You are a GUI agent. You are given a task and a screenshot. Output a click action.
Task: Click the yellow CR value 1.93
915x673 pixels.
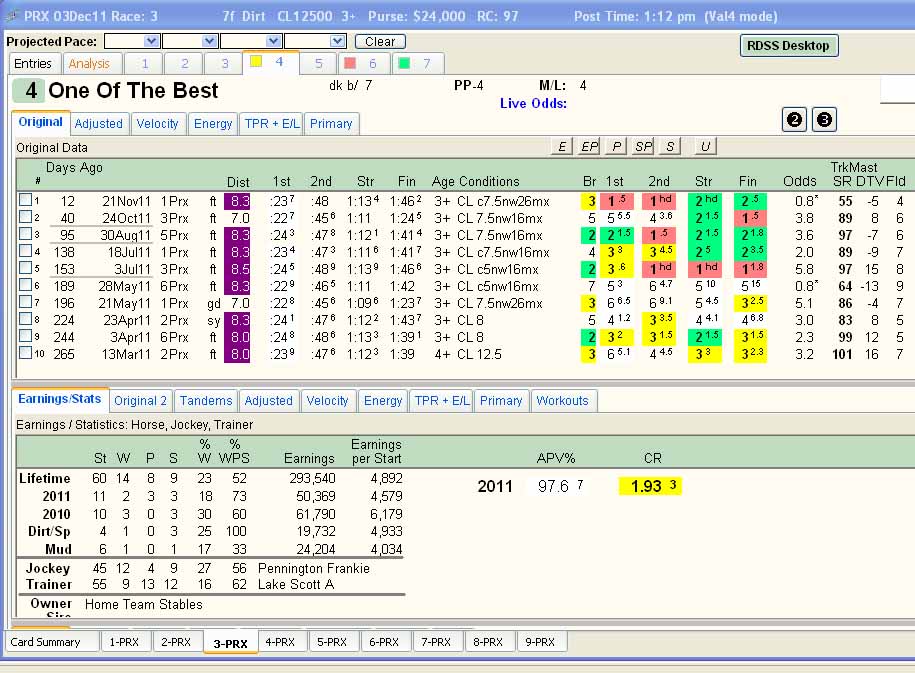[650, 486]
